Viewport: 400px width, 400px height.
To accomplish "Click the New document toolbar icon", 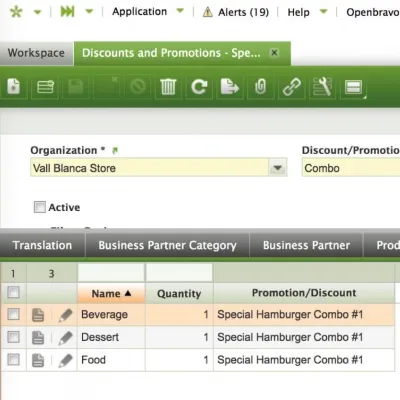I will click(x=14, y=87).
